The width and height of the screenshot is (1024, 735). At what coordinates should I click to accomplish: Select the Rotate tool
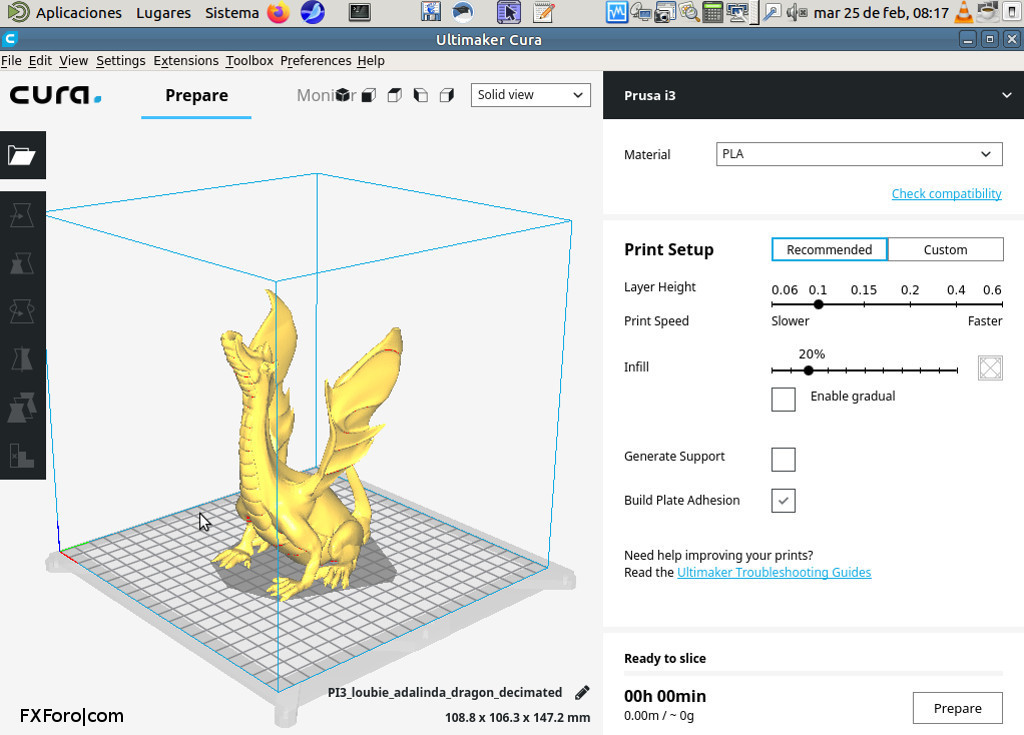click(x=22, y=311)
